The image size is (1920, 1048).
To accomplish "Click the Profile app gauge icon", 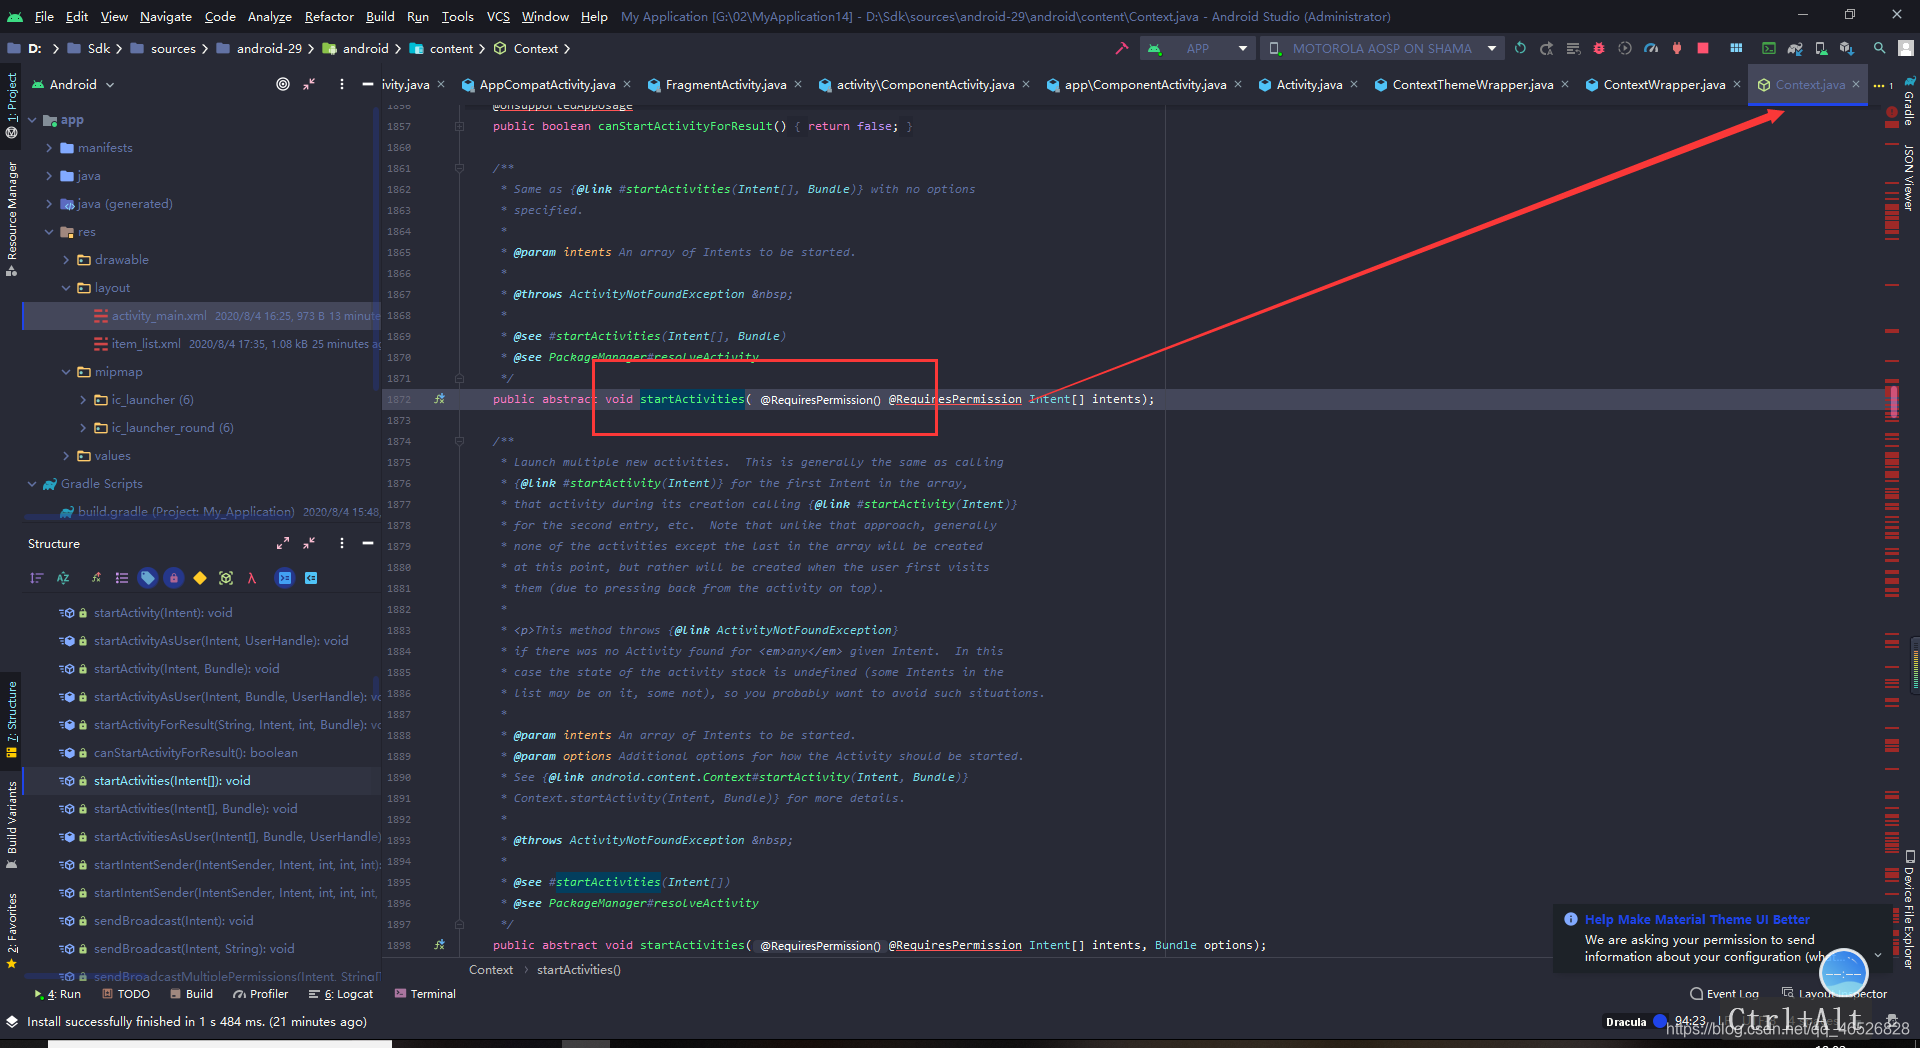I will coord(1650,48).
